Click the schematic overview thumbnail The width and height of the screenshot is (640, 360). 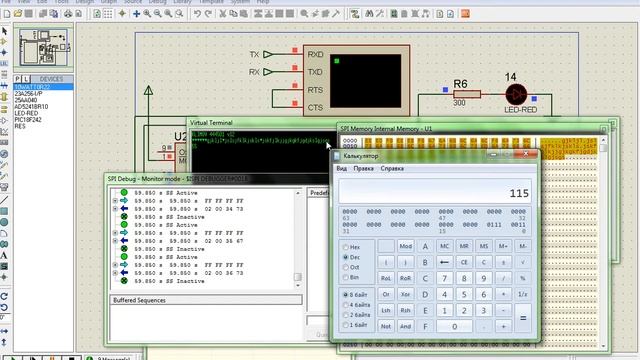[x=43, y=47]
